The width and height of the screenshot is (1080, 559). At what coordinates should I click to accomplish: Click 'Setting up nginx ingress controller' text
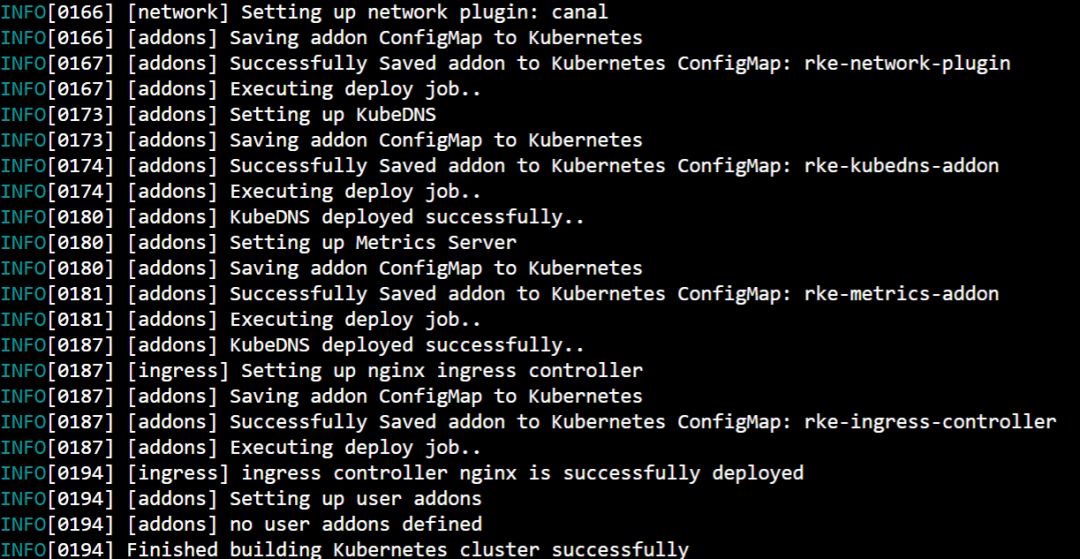442,371
